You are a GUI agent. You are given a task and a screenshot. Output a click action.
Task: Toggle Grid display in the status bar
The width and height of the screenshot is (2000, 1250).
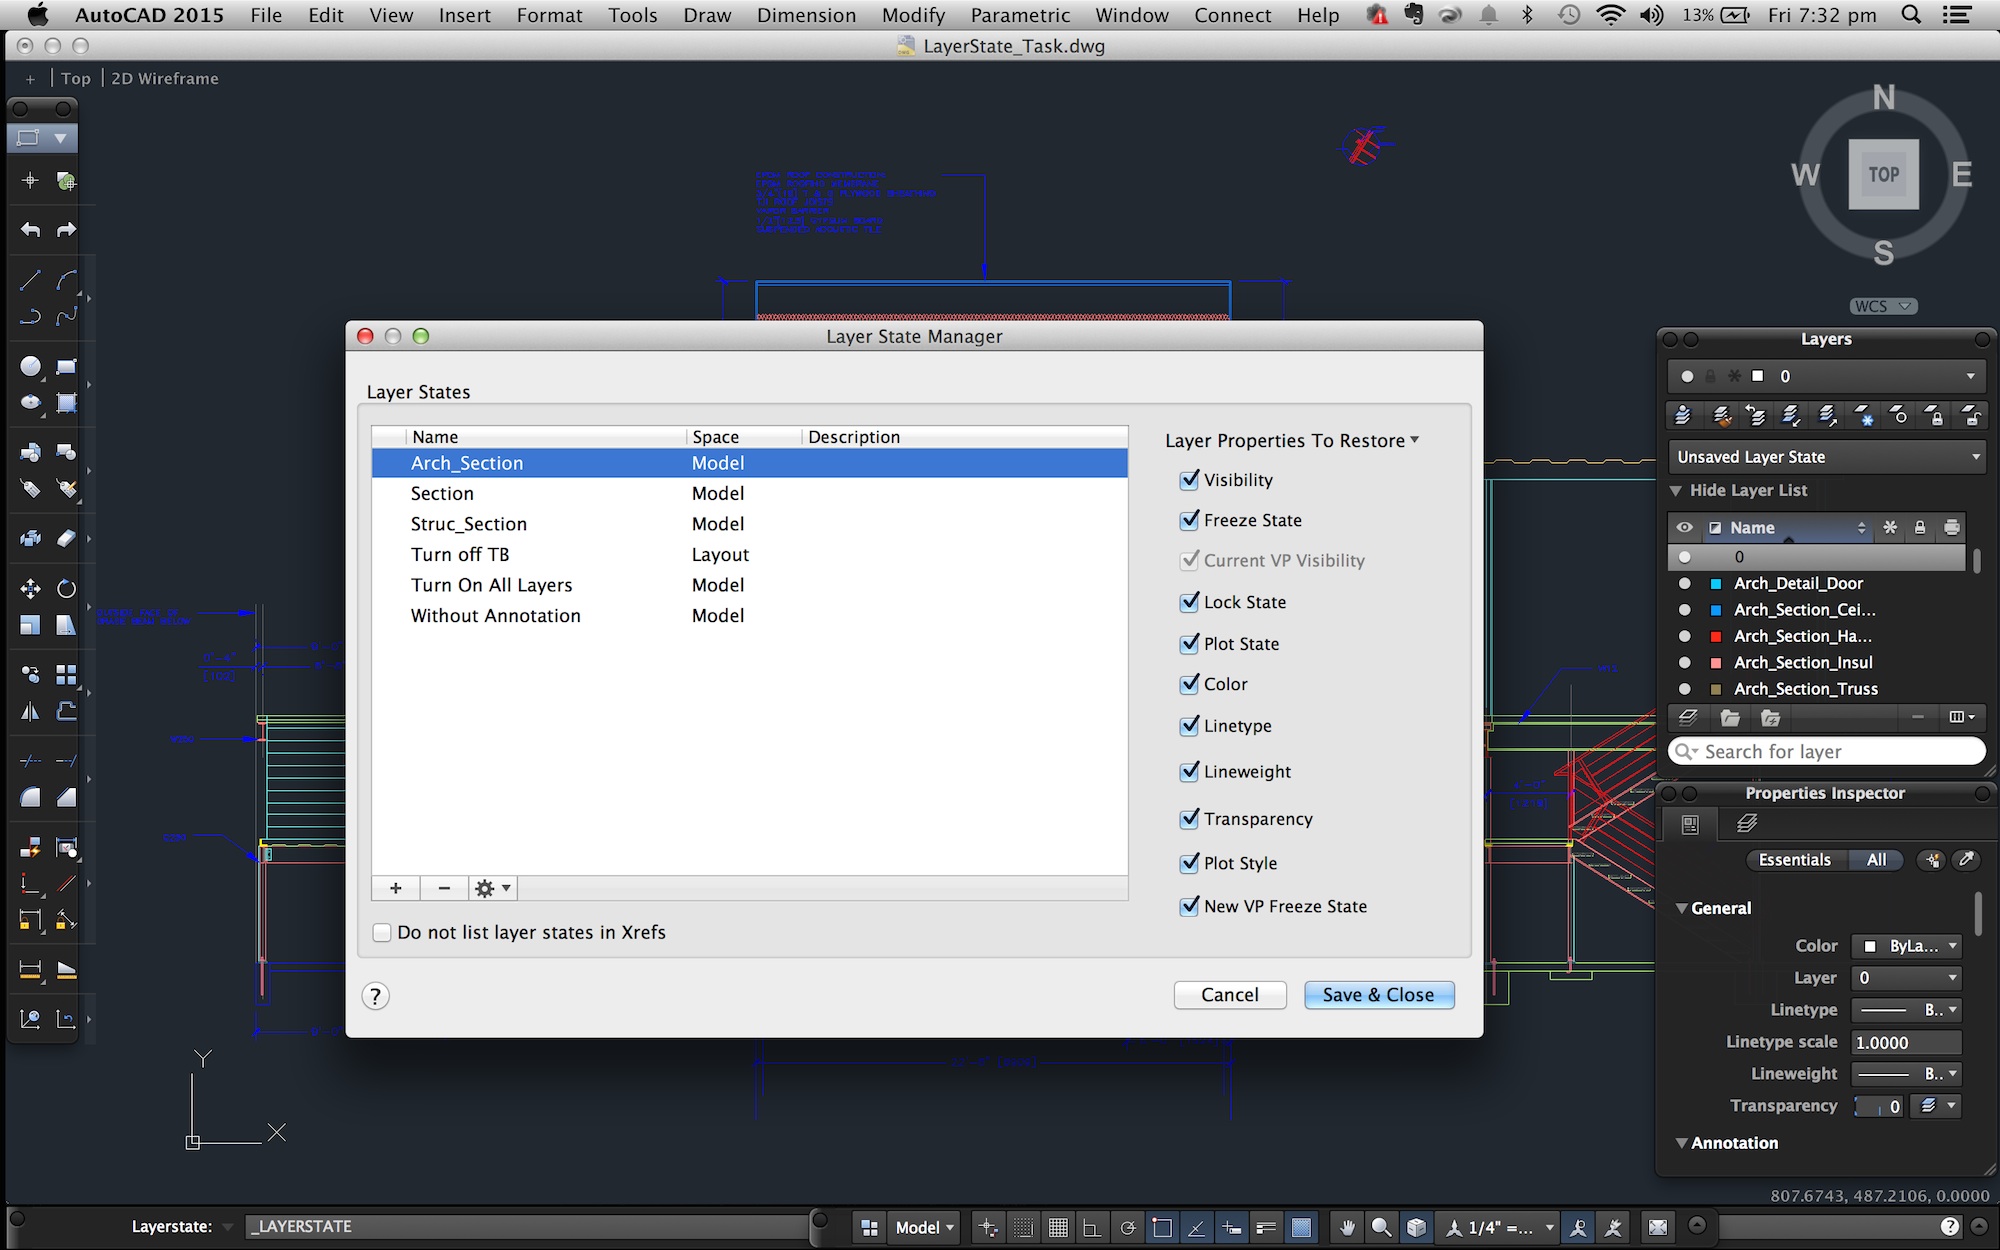pos(1058,1227)
